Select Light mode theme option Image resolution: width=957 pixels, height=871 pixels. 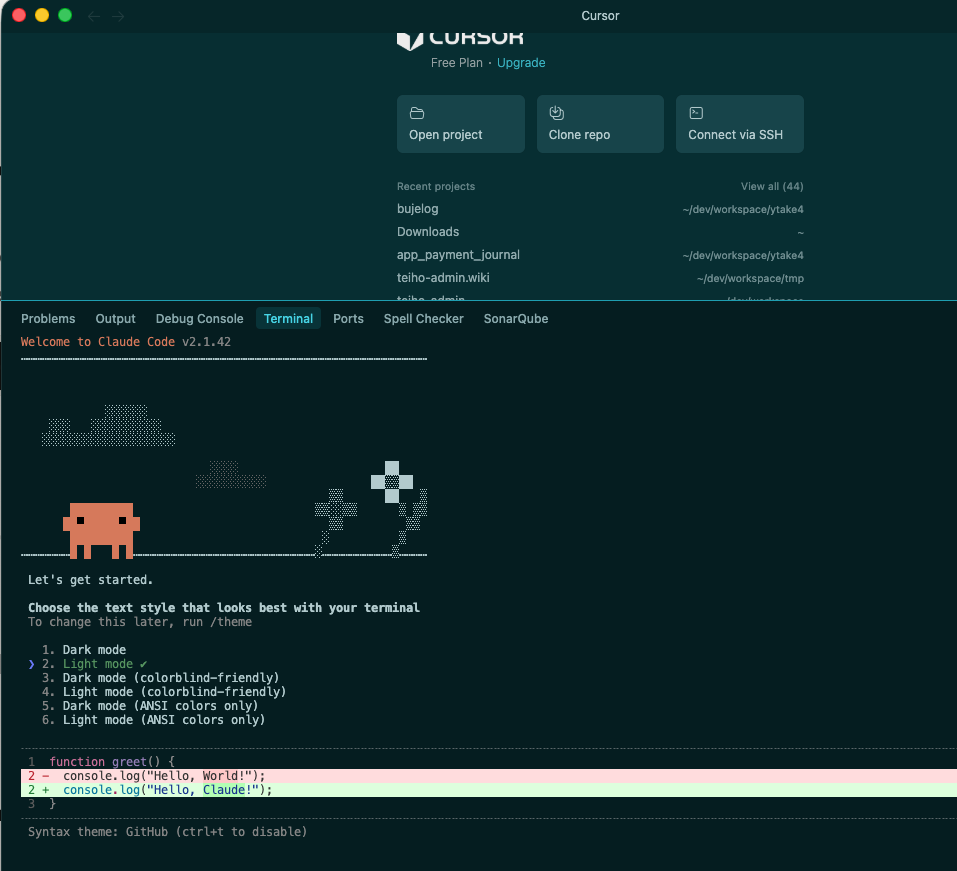(97, 664)
